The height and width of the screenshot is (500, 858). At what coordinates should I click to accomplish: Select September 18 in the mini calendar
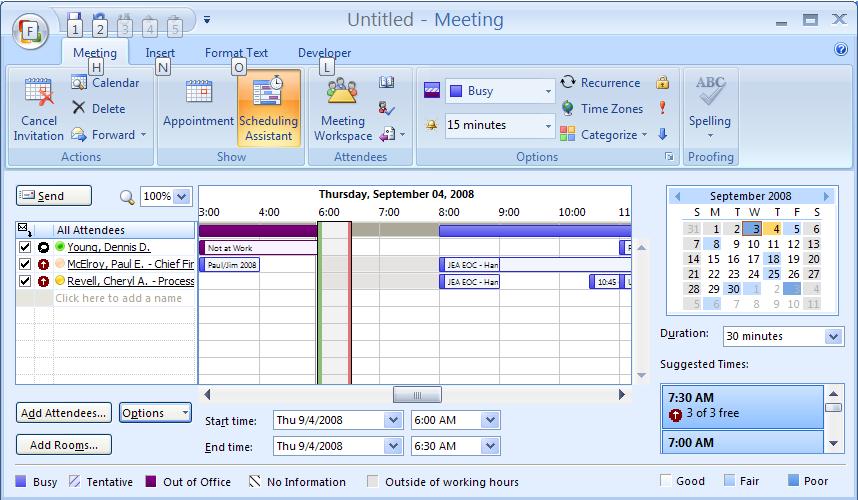point(773,259)
